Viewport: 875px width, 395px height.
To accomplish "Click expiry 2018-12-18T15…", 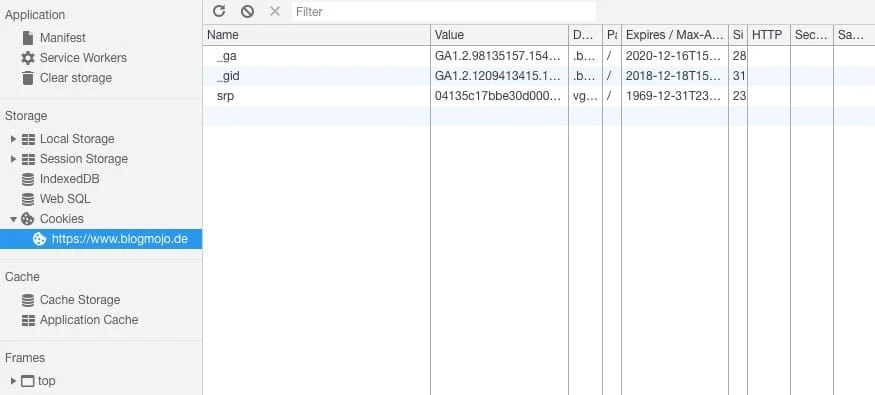I will (674, 76).
